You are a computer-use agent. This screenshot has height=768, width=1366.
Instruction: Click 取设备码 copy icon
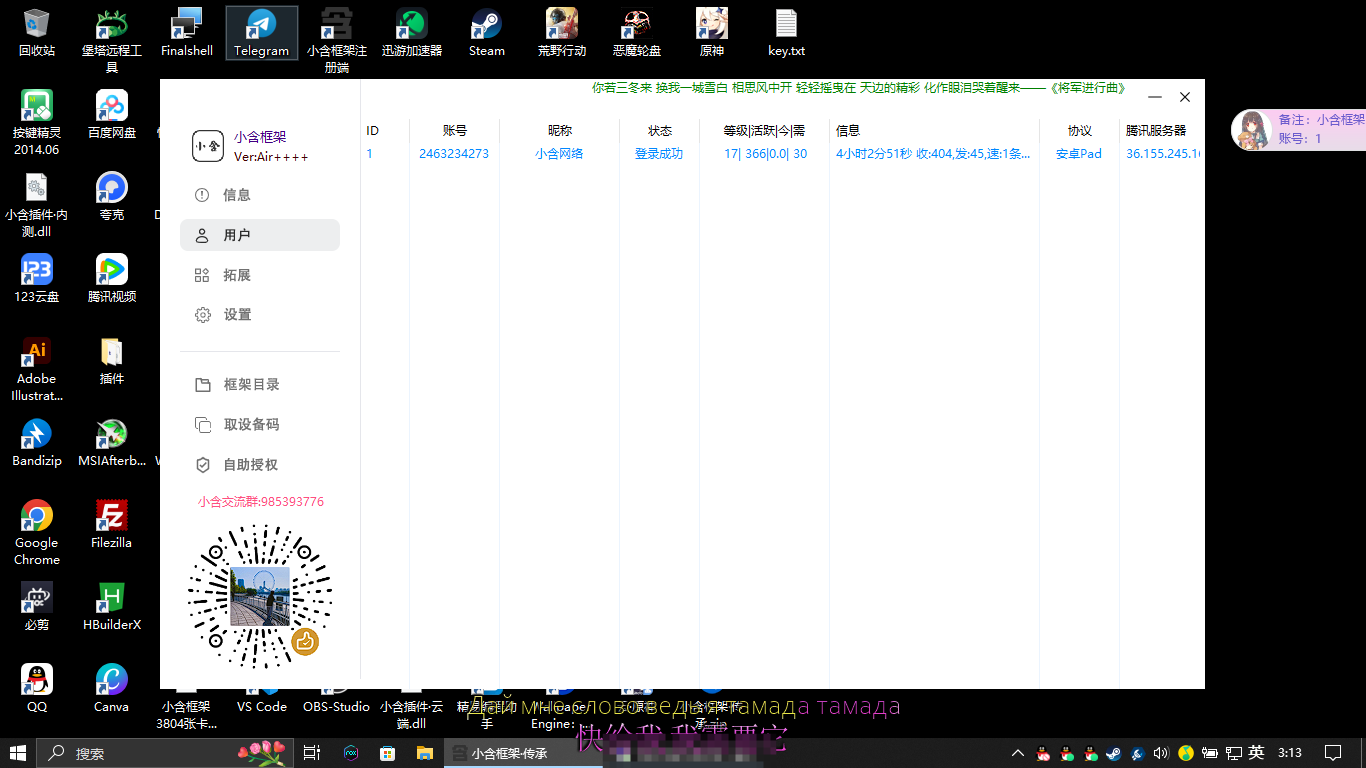[x=203, y=425]
